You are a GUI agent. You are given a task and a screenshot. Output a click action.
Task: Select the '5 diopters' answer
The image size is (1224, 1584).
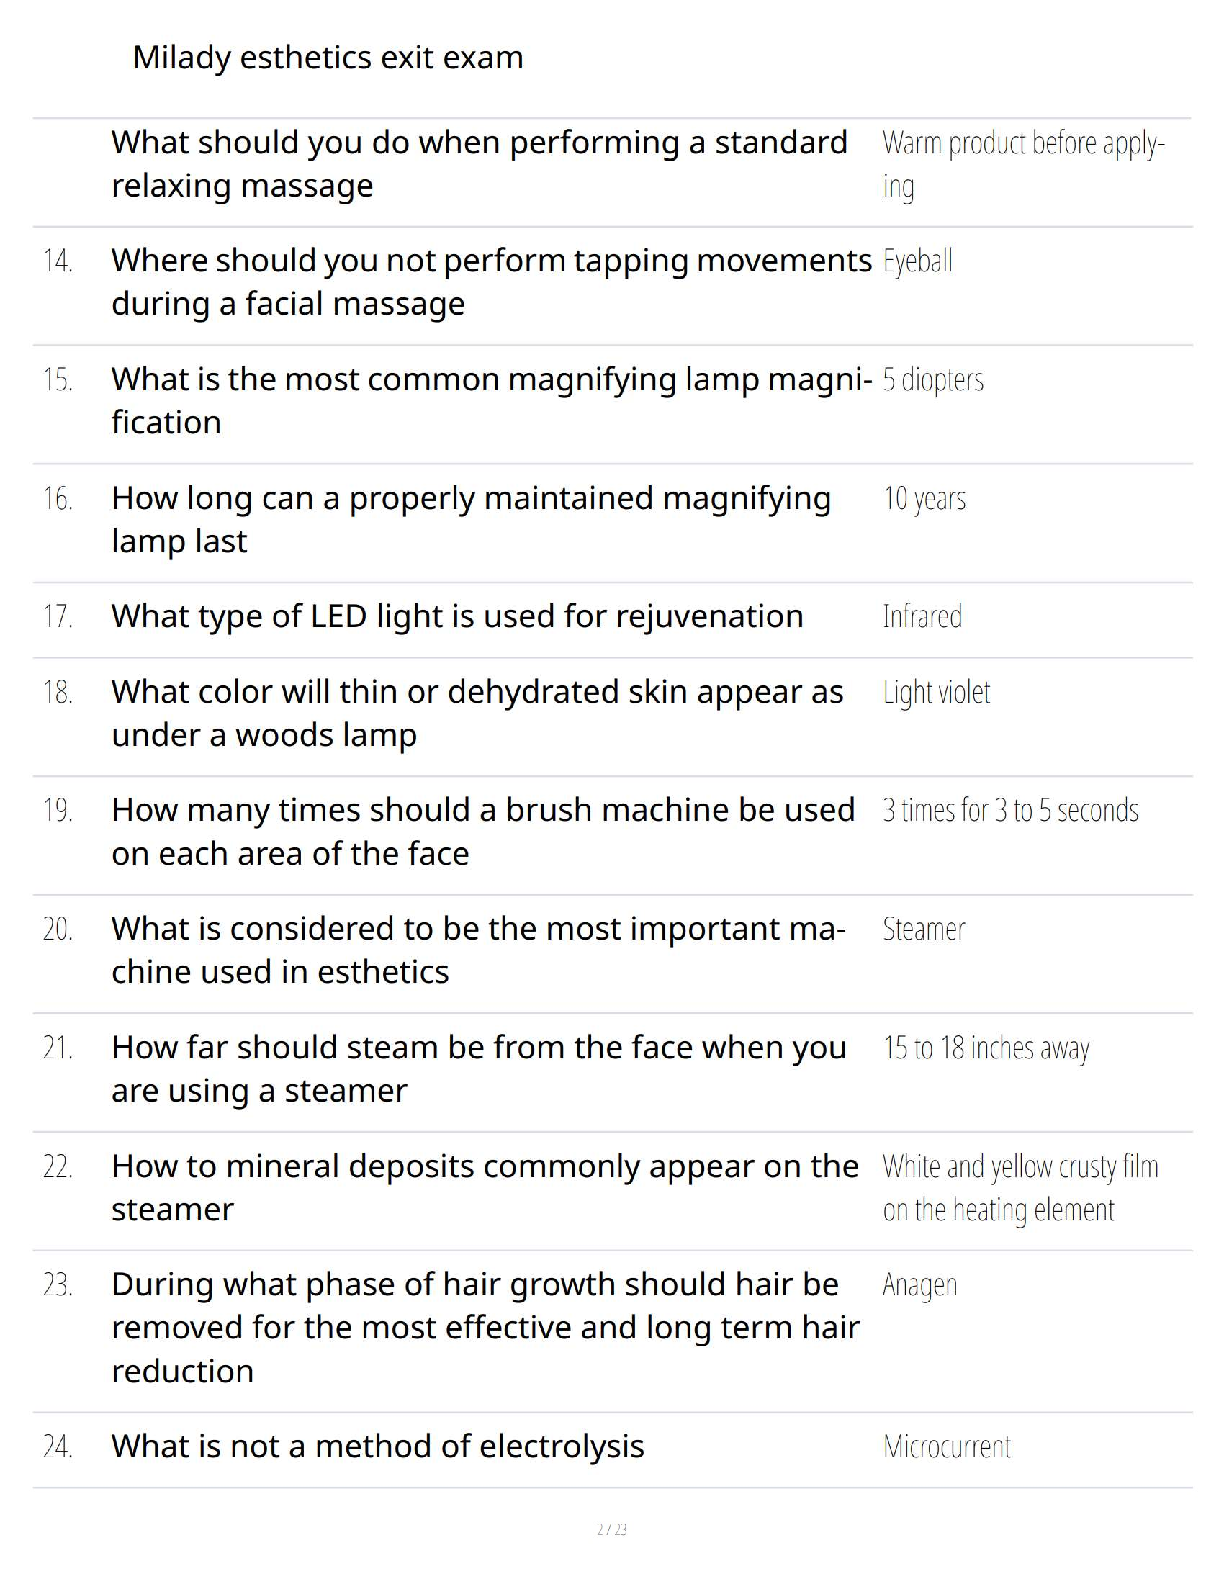pyautogui.click(x=933, y=380)
